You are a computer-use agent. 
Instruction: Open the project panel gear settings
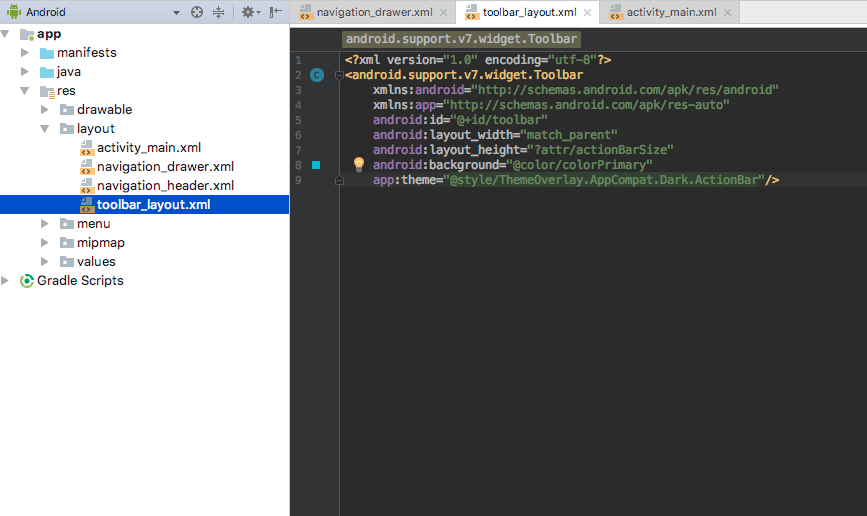250,12
